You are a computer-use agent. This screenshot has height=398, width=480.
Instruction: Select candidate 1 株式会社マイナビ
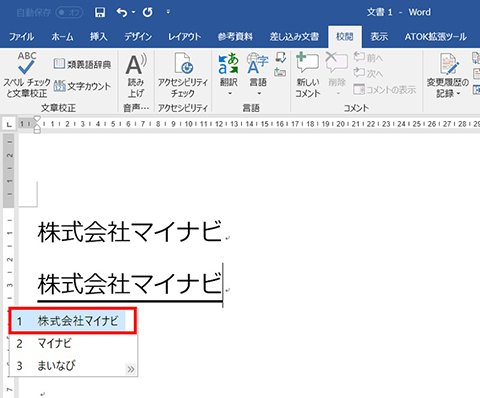point(73,321)
